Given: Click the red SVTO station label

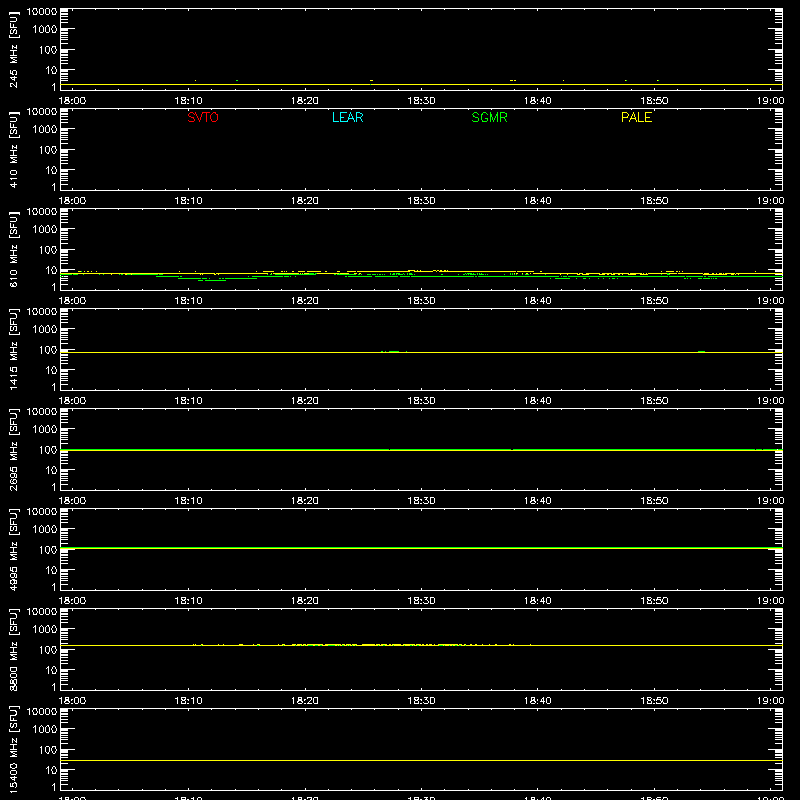Looking at the screenshot, I should tap(203, 117).
